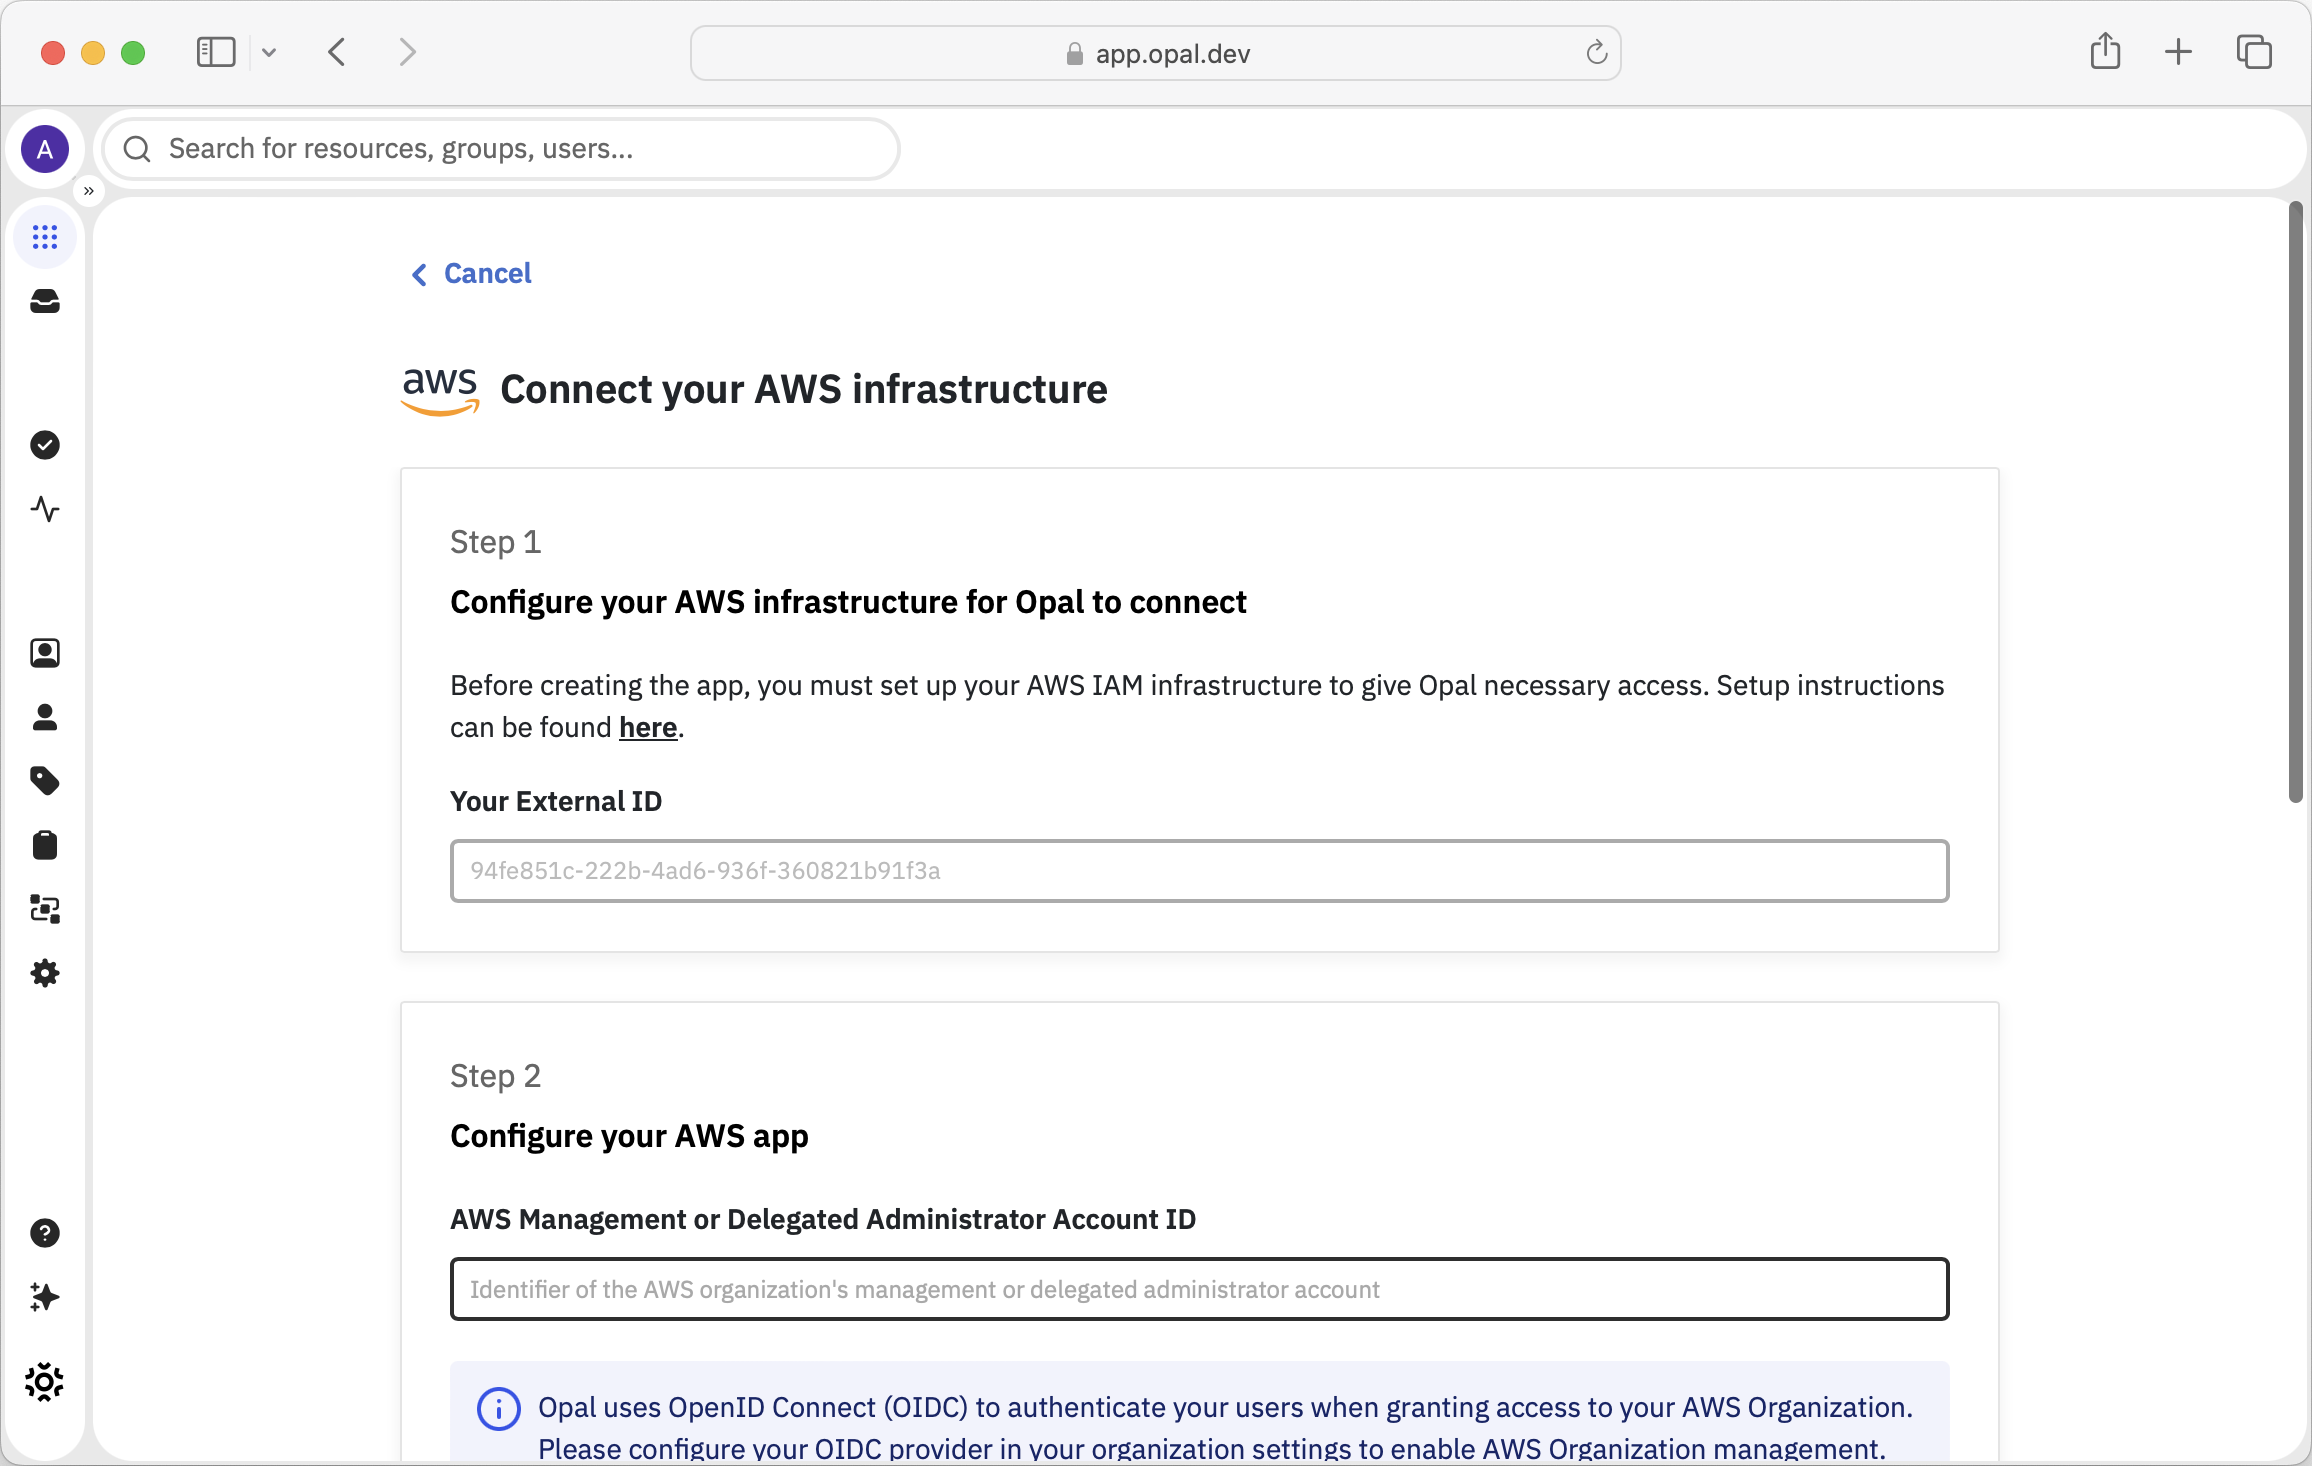Click the lock icon in address bar
Viewport: 2312px width, 1466px height.
(1074, 53)
